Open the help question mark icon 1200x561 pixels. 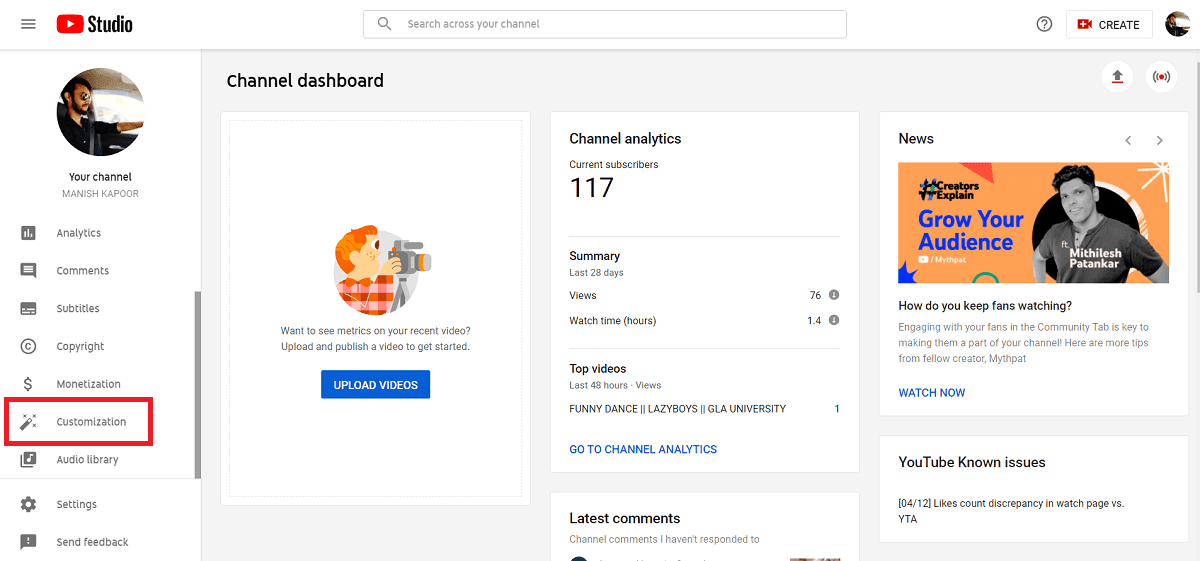pyautogui.click(x=1044, y=24)
